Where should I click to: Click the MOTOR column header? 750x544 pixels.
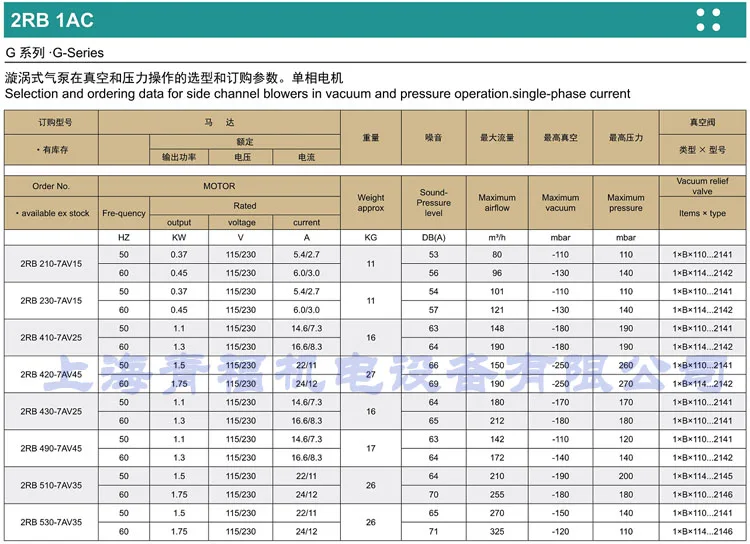[219, 186]
